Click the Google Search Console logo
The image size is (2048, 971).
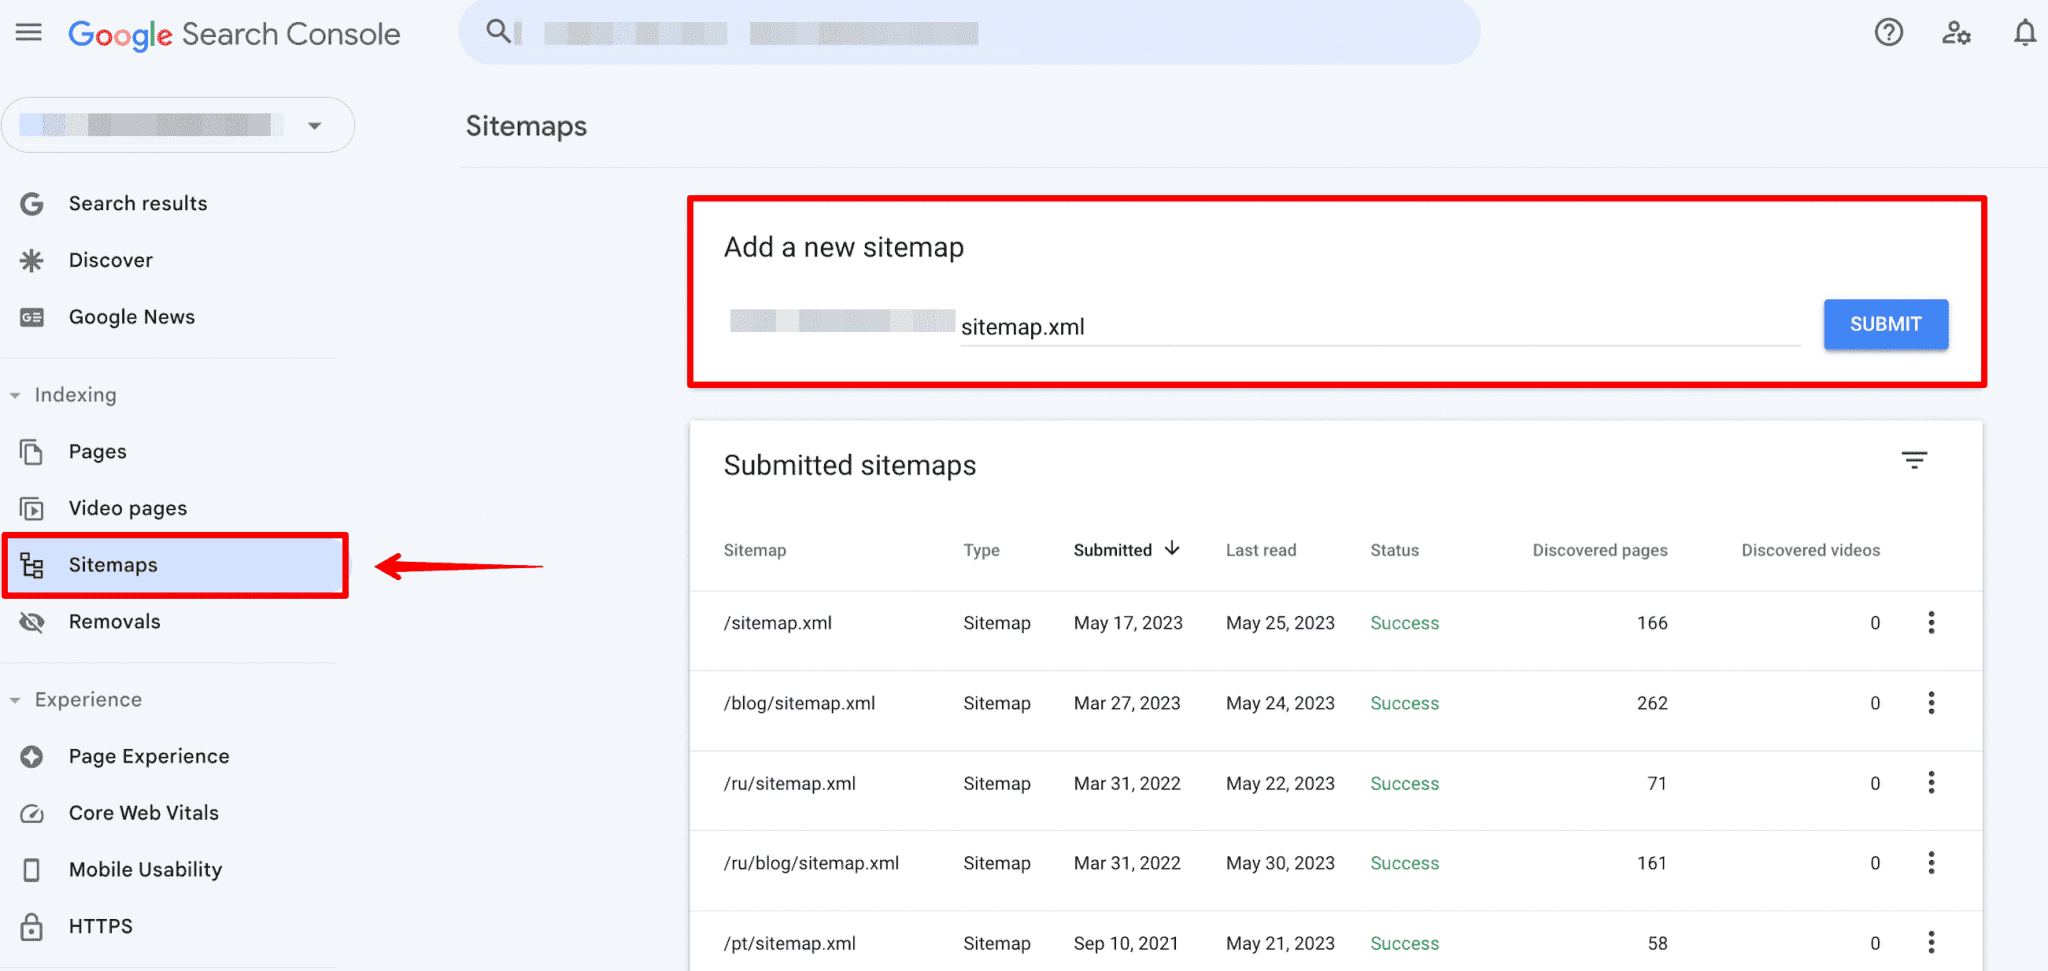234,34
